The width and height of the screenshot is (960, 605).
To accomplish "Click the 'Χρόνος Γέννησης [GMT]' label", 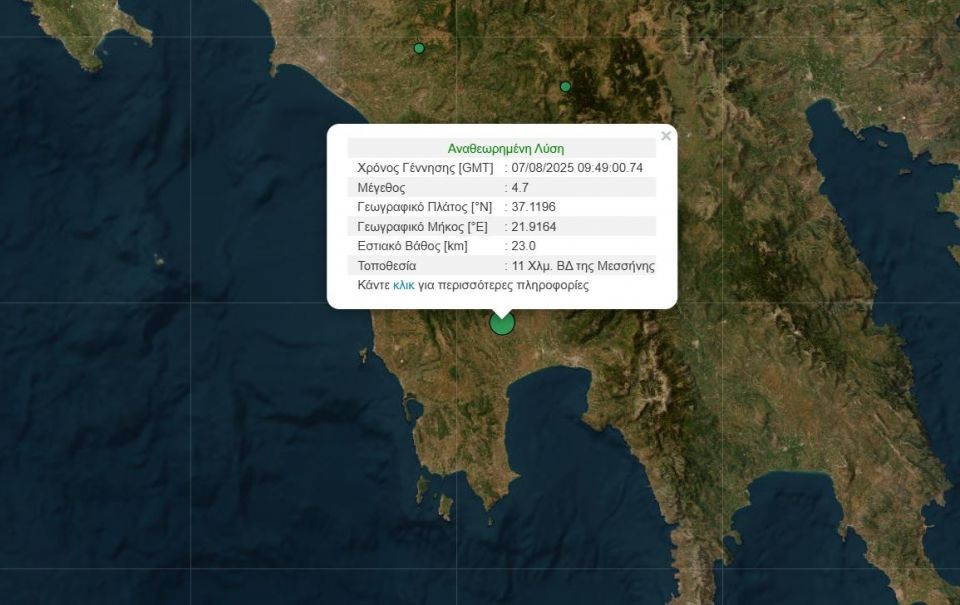I will (x=423, y=168).
